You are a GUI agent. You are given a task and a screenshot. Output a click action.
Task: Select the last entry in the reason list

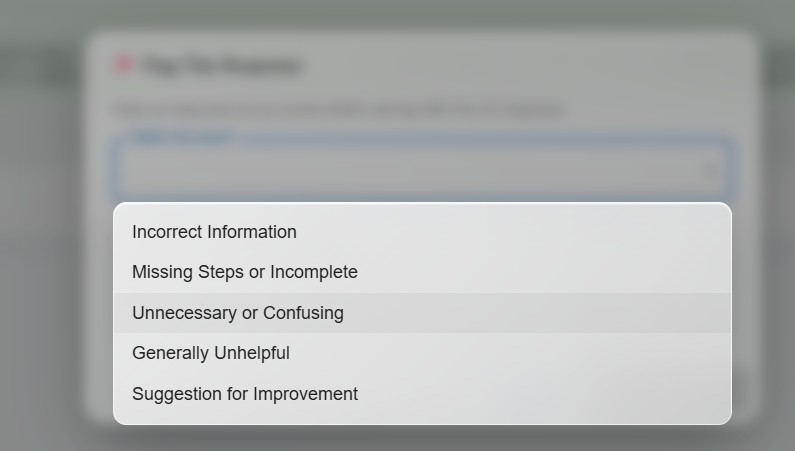[x=245, y=394]
